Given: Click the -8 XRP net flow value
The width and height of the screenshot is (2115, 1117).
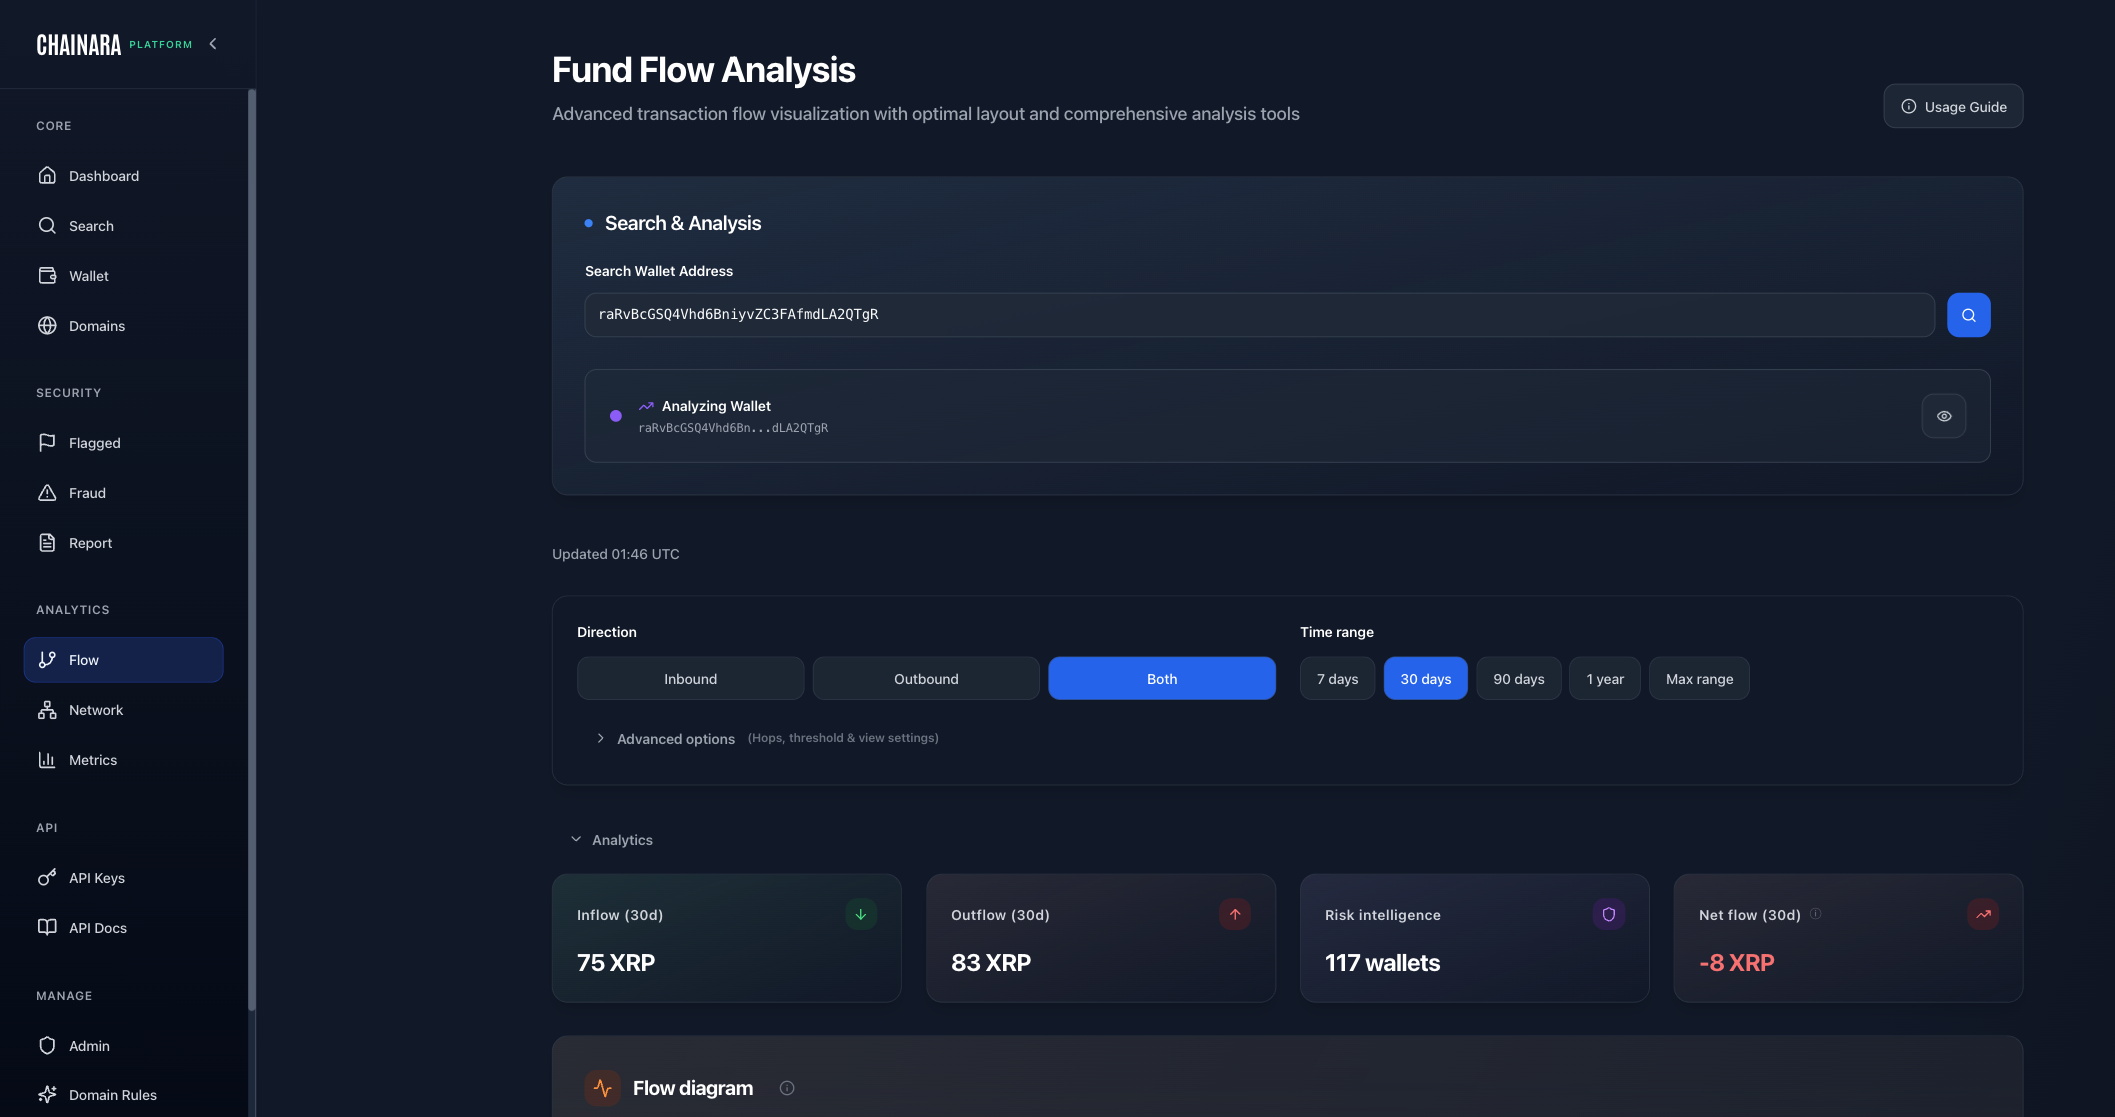Looking at the screenshot, I should (x=1737, y=963).
